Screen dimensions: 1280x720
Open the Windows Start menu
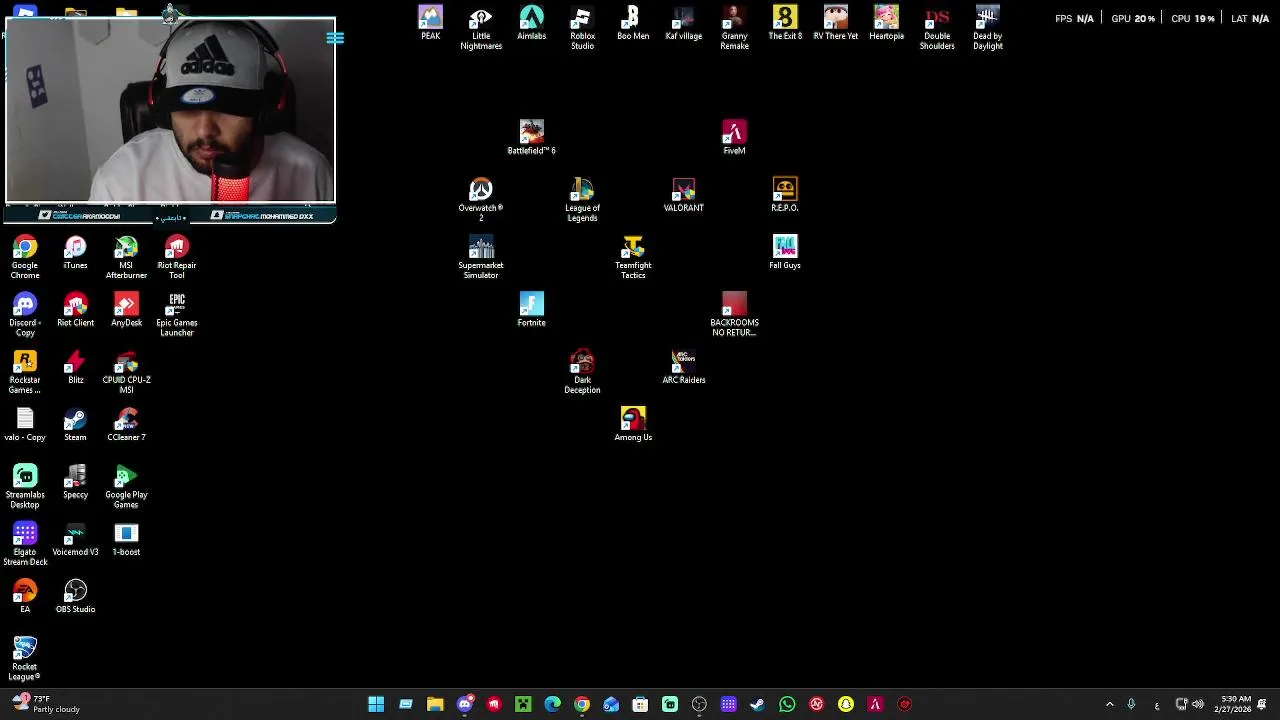(x=376, y=704)
